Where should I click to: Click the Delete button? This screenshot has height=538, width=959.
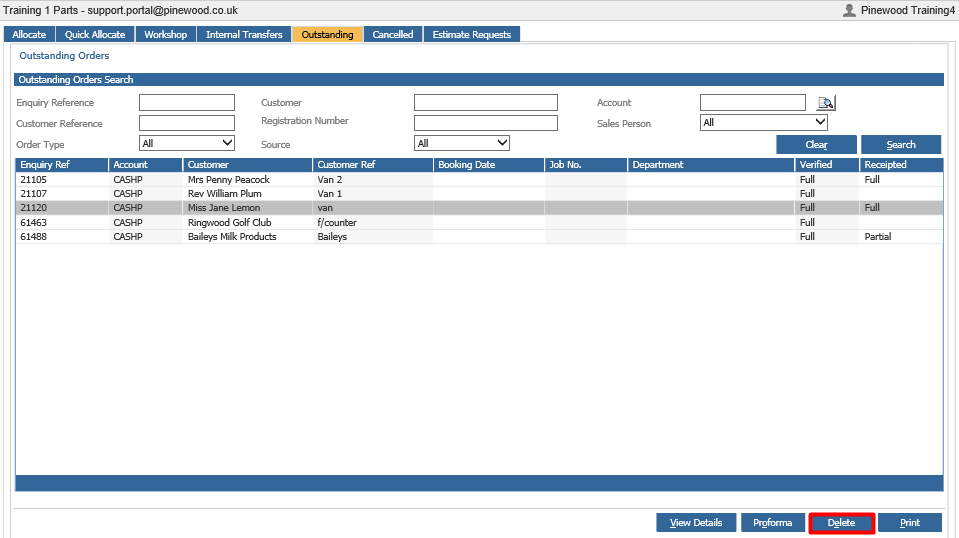coord(842,523)
